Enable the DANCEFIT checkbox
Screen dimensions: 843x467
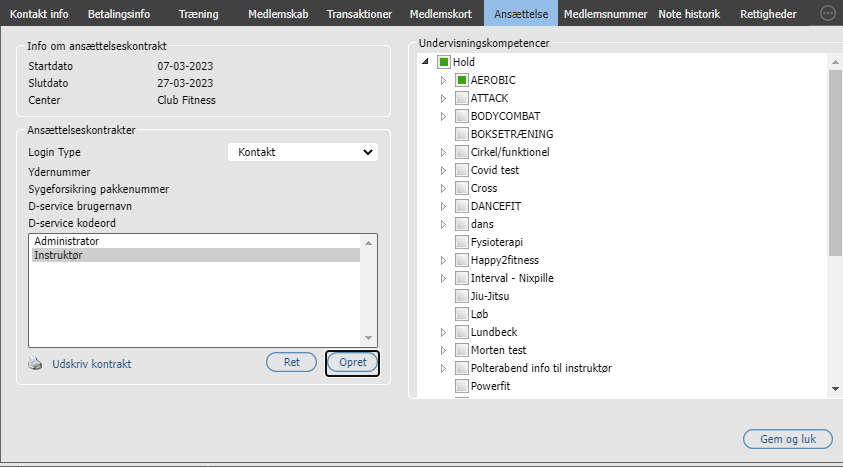click(x=461, y=206)
